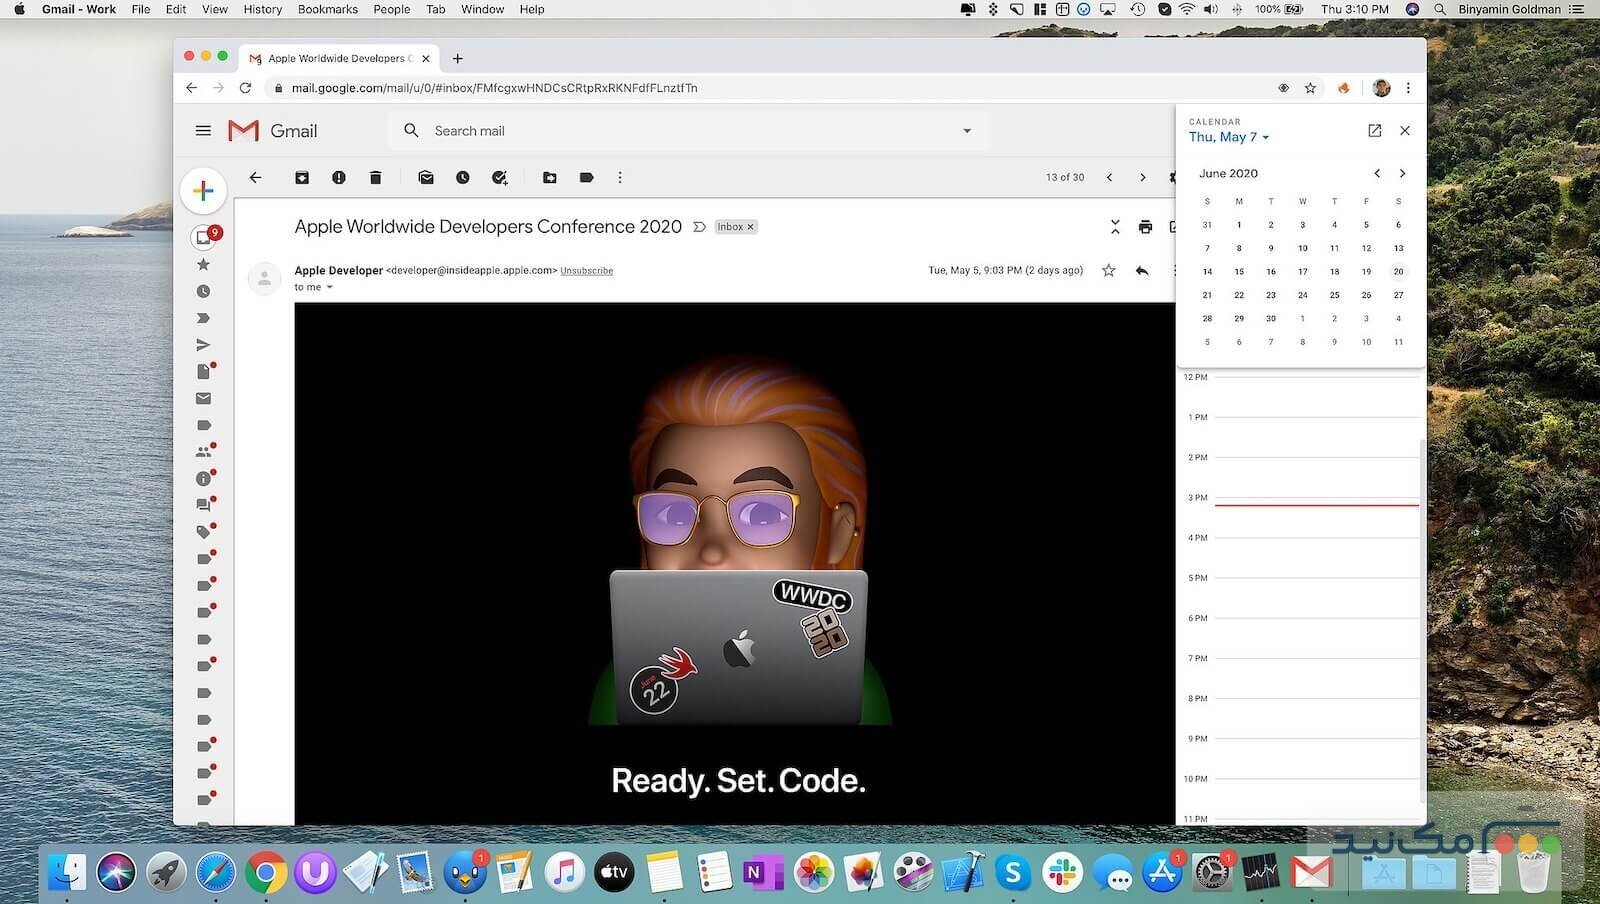Delete the WWDC email
Image resolution: width=1600 pixels, height=904 pixels.
(376, 177)
